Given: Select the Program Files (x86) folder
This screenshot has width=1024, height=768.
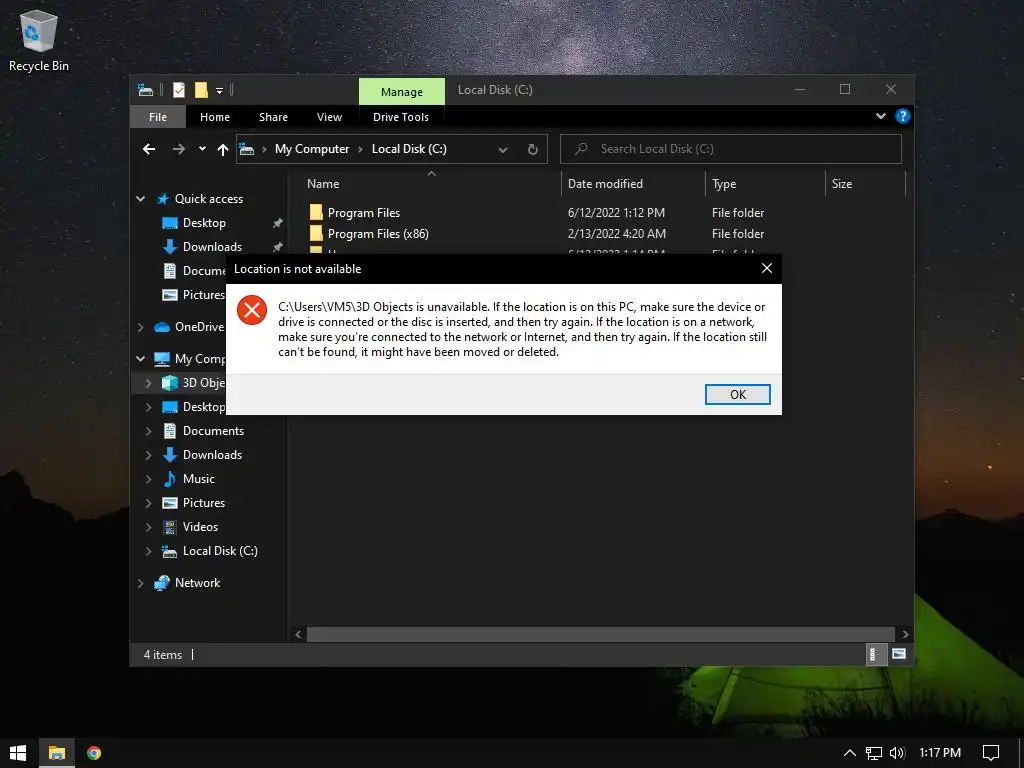Looking at the screenshot, I should pos(378,234).
